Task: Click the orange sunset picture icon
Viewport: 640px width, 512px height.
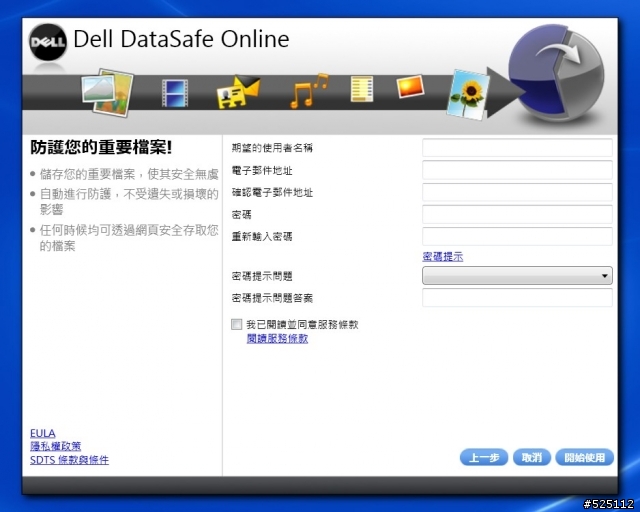Action: click(x=410, y=87)
